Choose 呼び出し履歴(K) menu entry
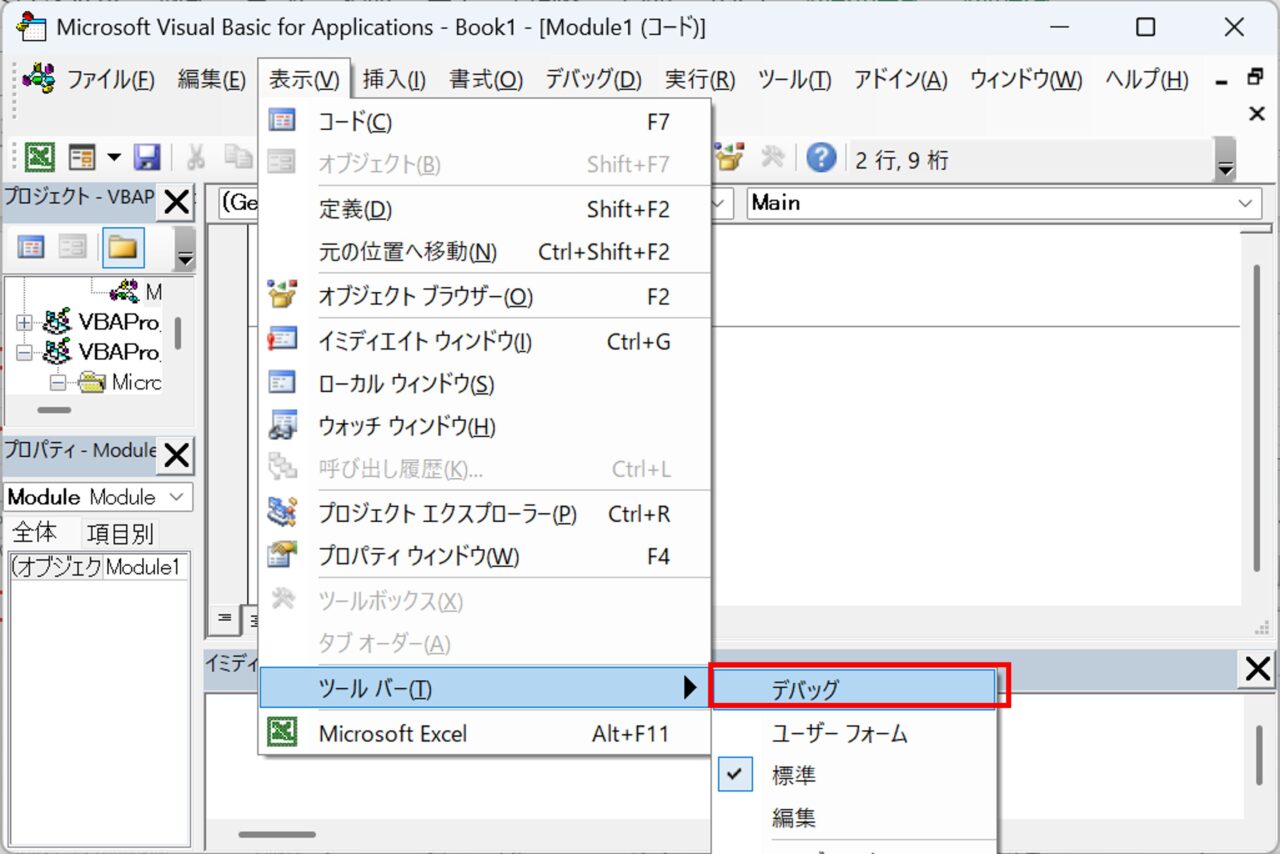The image size is (1280, 854). click(484, 469)
